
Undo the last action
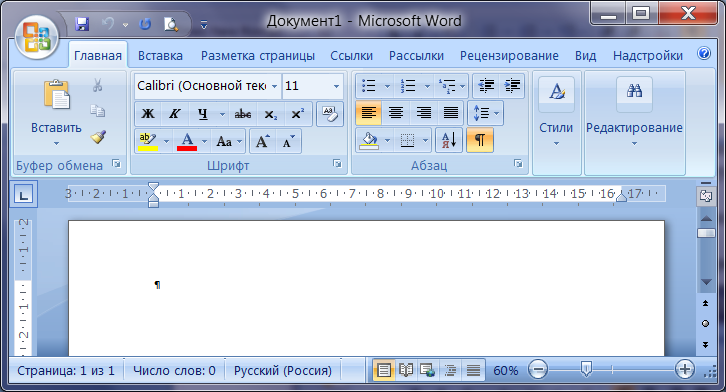pyautogui.click(x=107, y=24)
